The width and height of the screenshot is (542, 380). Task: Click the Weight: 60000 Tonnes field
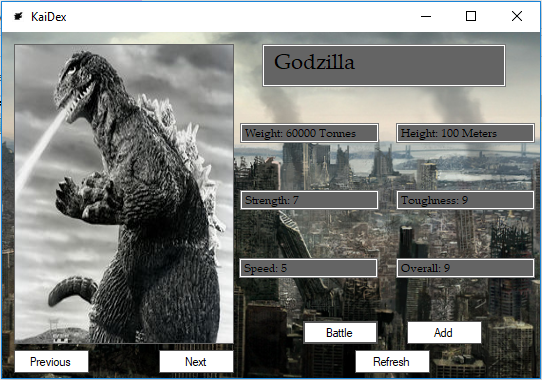pos(309,133)
